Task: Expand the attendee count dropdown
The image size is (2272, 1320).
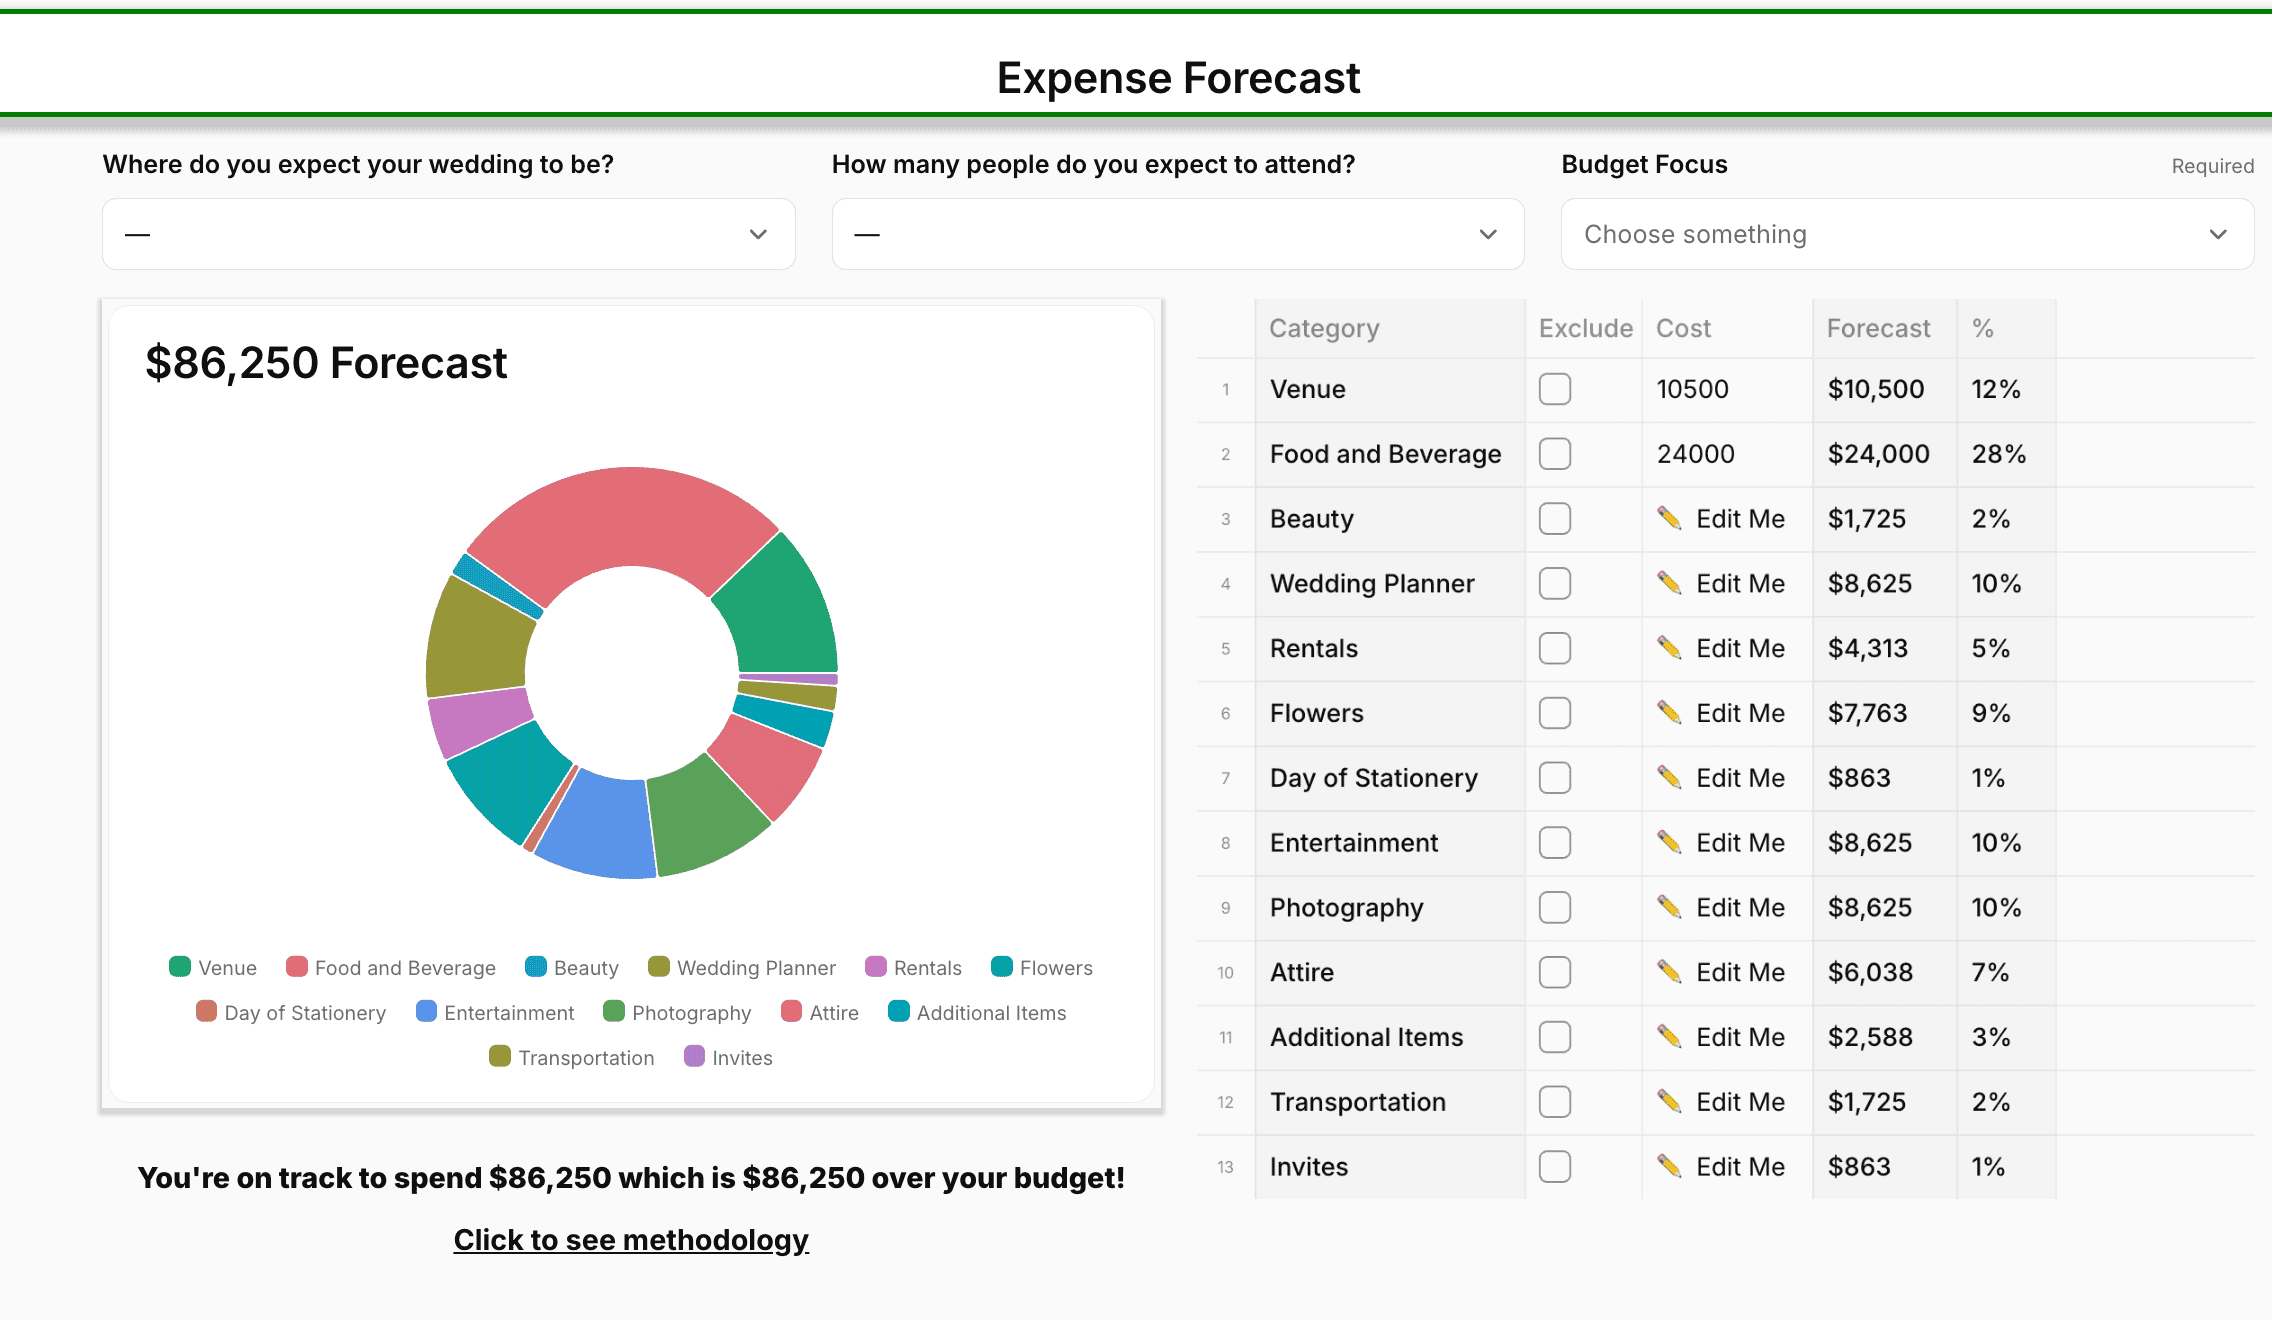Action: click(1177, 234)
